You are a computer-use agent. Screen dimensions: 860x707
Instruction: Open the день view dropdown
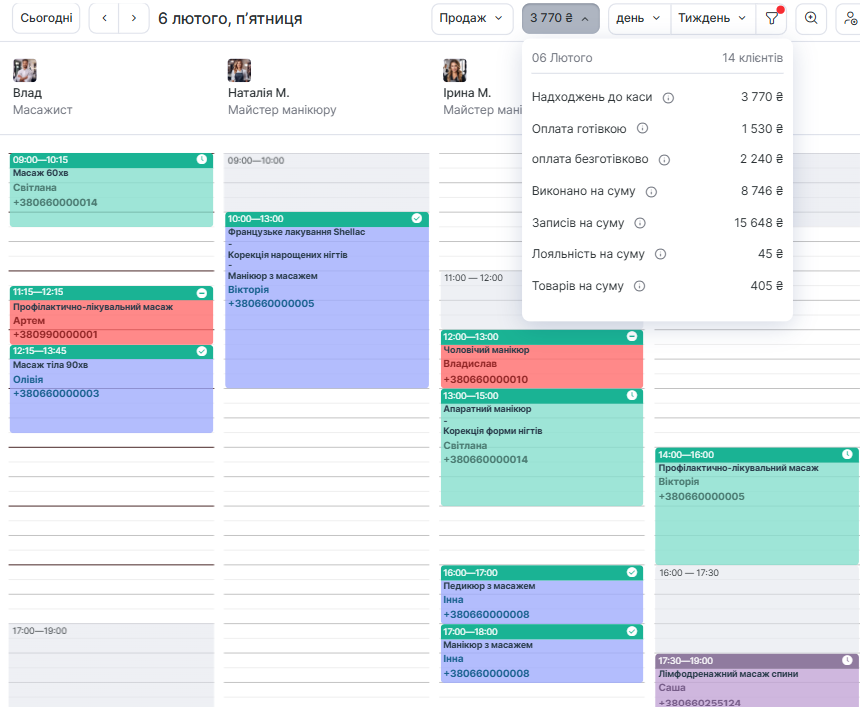638,18
